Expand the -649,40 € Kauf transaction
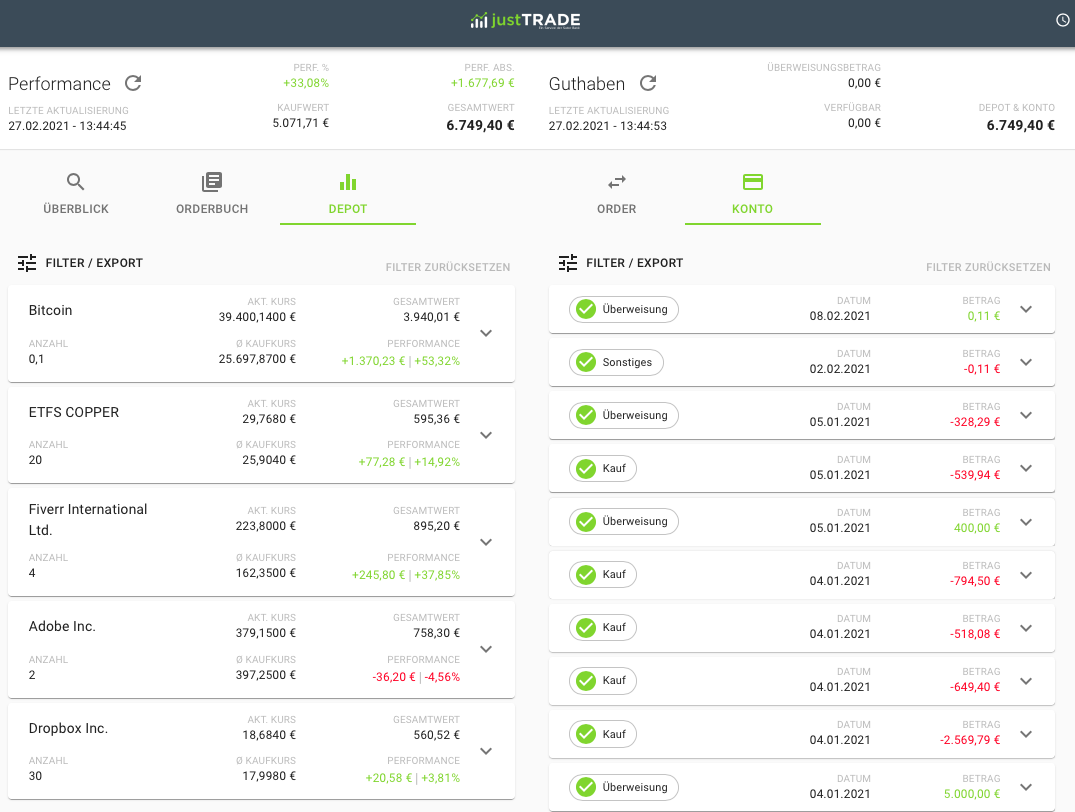Screen dimensions: 1075x812 (1026, 681)
